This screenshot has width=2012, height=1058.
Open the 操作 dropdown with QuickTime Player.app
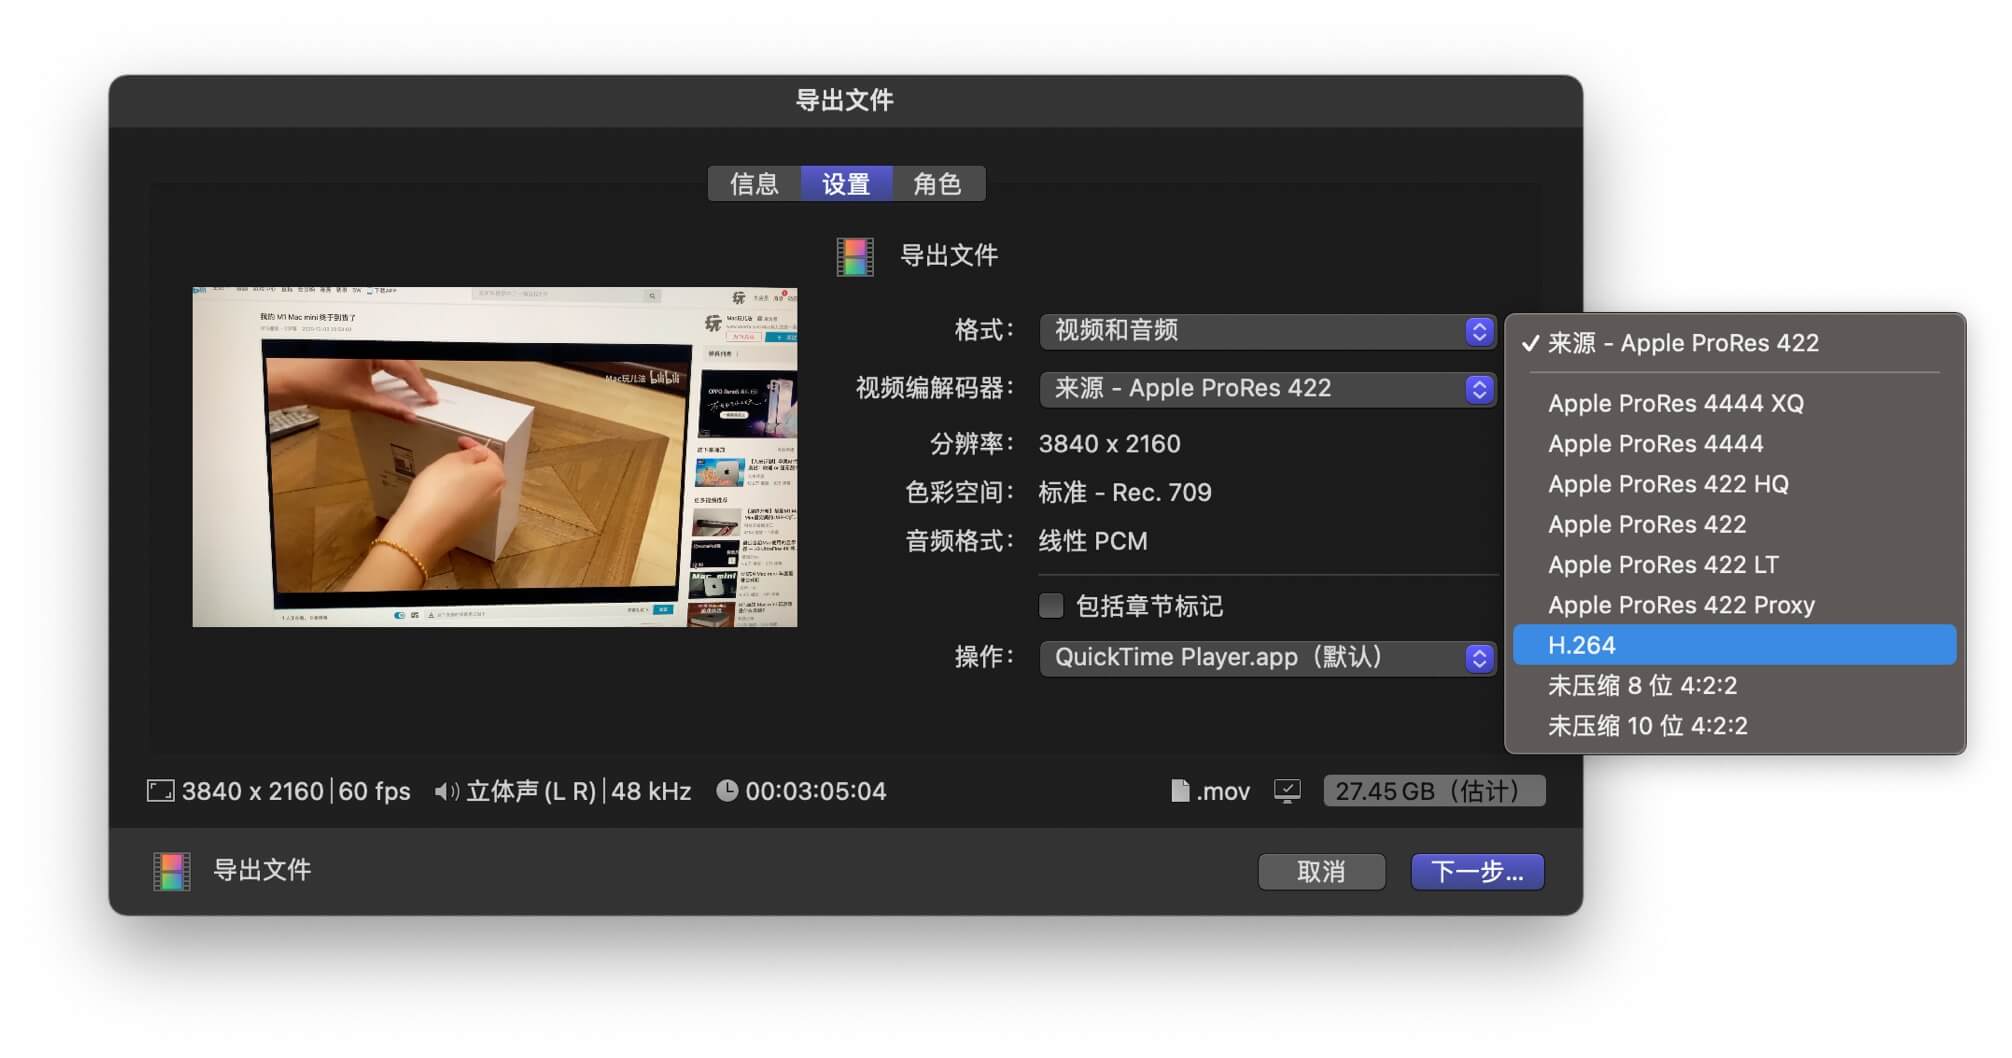[1268, 658]
